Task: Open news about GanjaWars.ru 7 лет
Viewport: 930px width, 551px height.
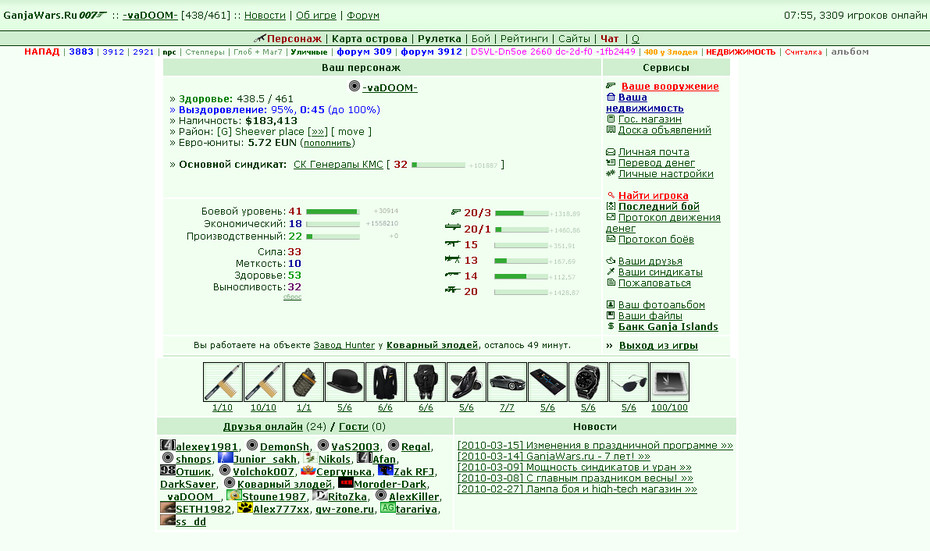Action: (x=553, y=456)
